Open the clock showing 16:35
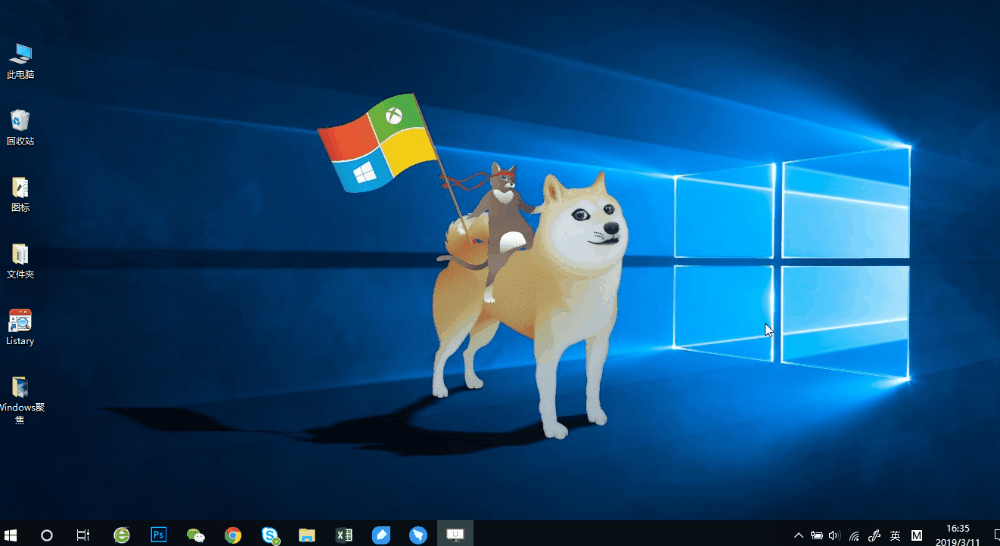 click(957, 536)
